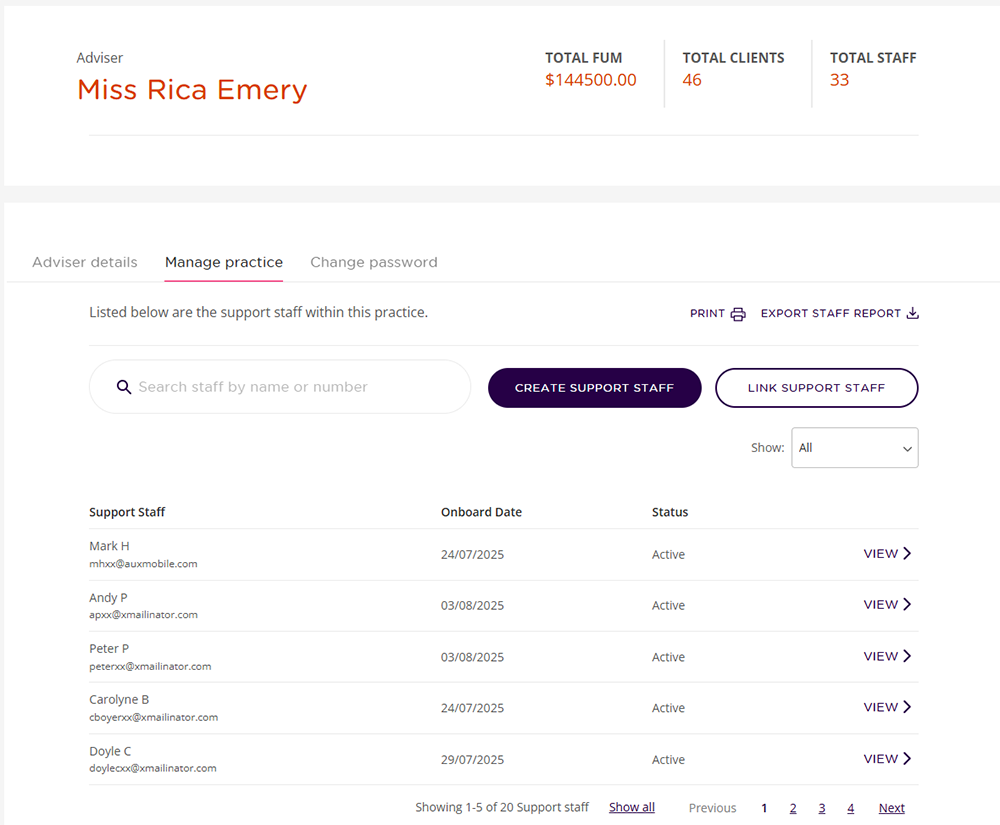Click the chevron arrow on Peter P's row

[x=907, y=657]
